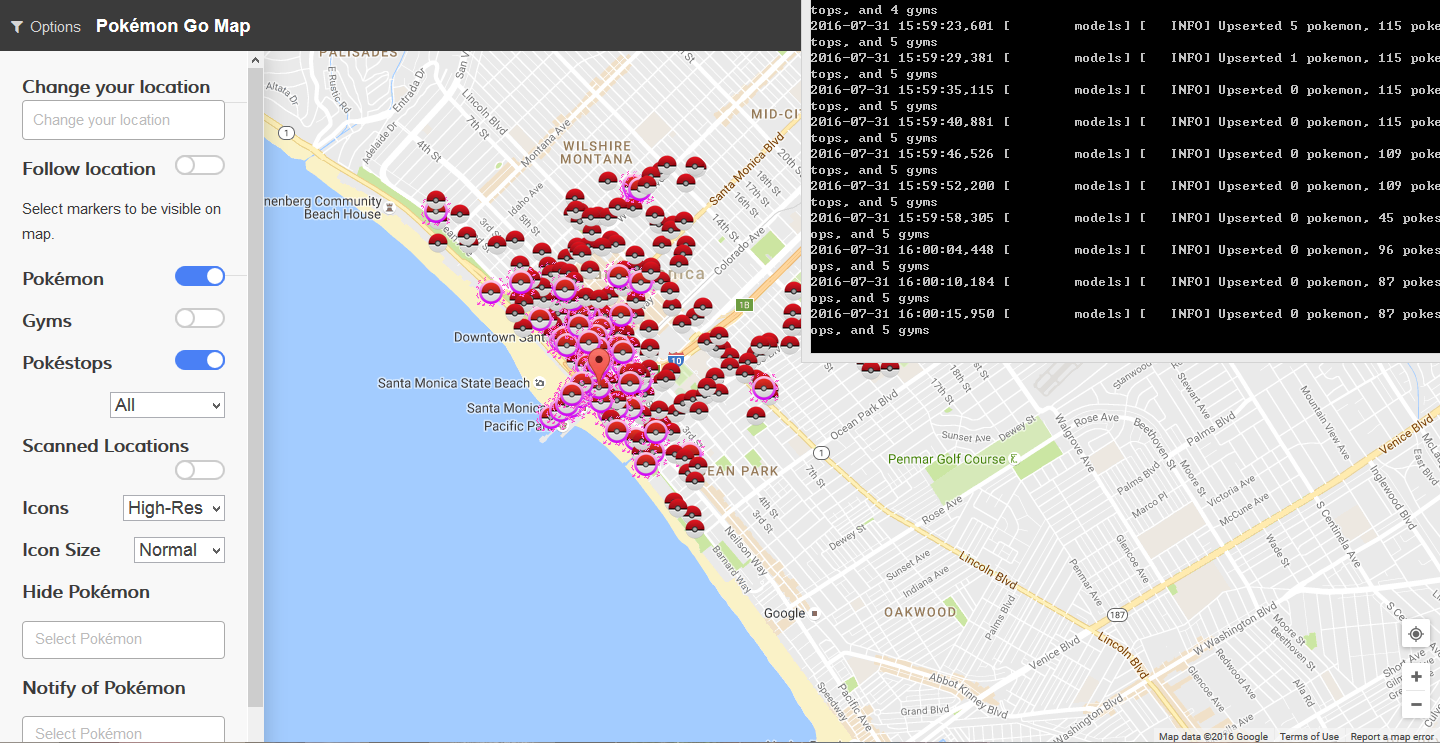Click the Change your location input field
Viewport: 1440px width, 743px height.
(123, 120)
